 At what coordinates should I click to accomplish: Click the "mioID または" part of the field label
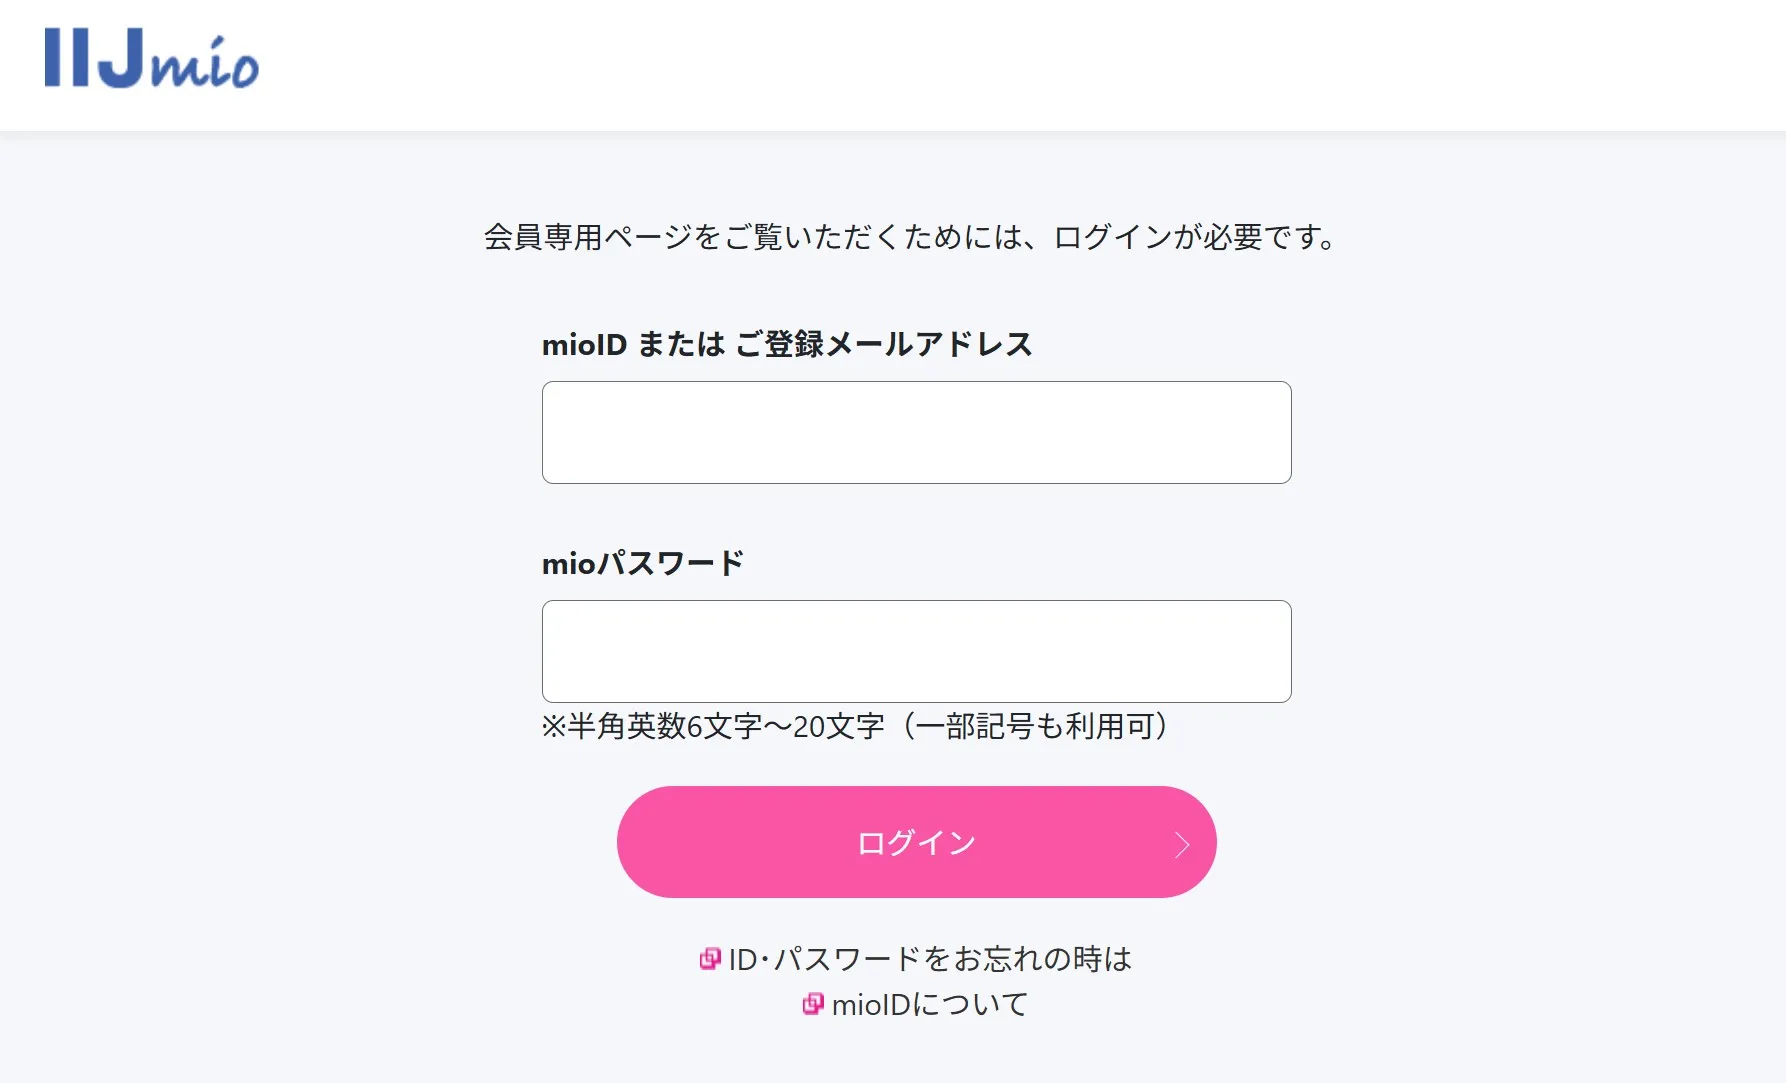coord(632,344)
